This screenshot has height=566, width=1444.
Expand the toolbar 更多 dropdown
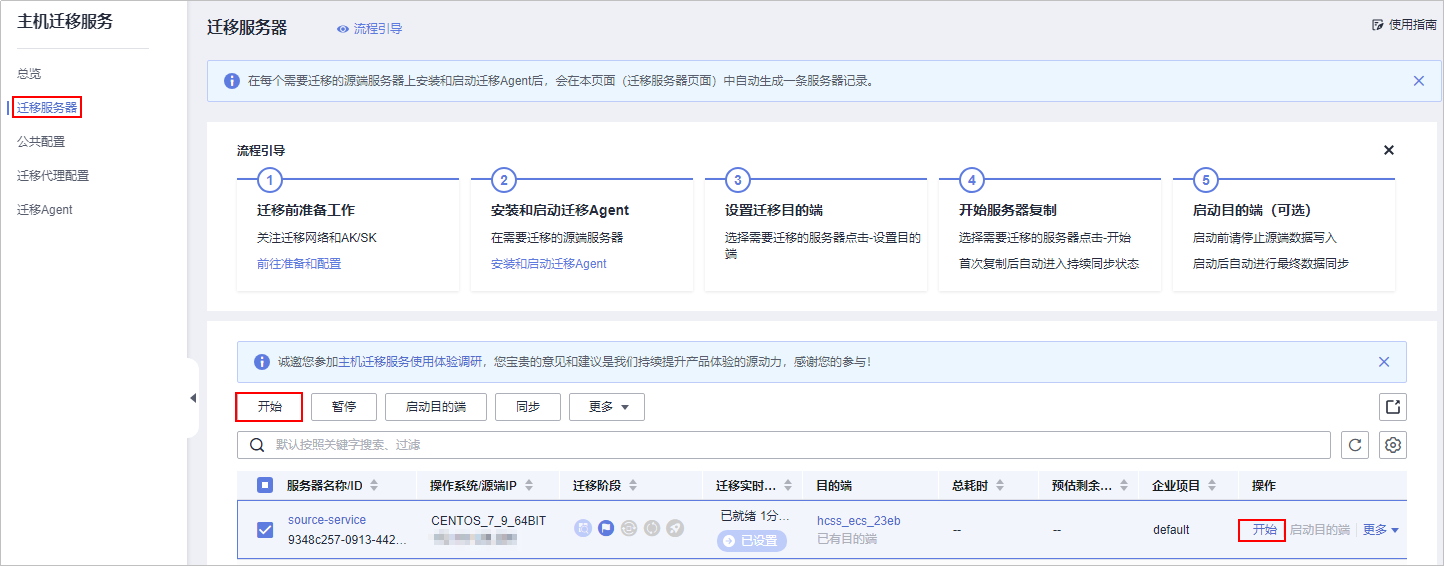click(x=607, y=407)
